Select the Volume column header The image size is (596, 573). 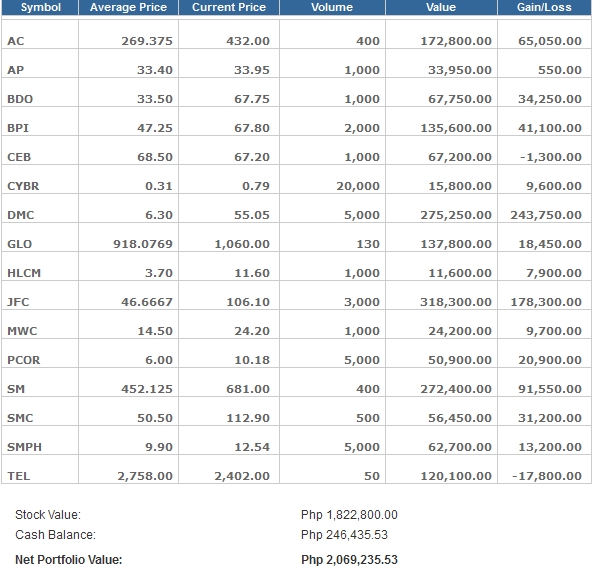click(x=332, y=7)
